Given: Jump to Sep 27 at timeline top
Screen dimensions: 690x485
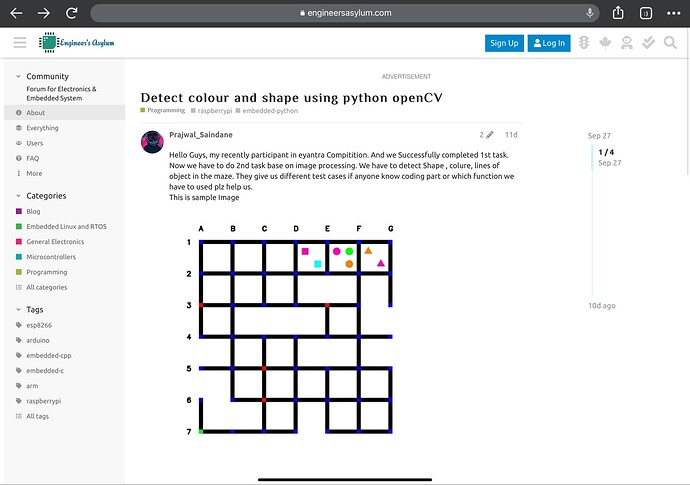Looking at the screenshot, I should pos(599,136).
